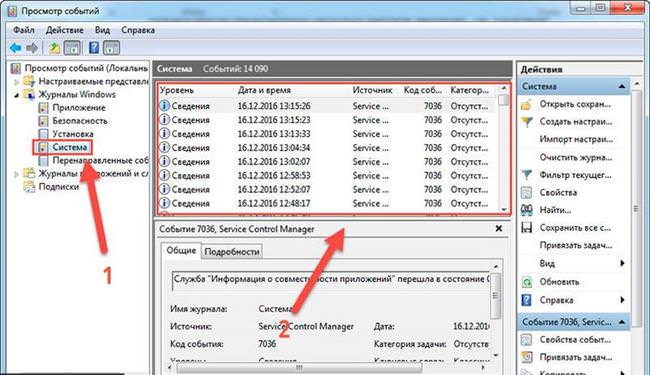Open the Вид submenu arrow in actions
Image resolution: width=650 pixels, height=375 pixels.
point(622,264)
